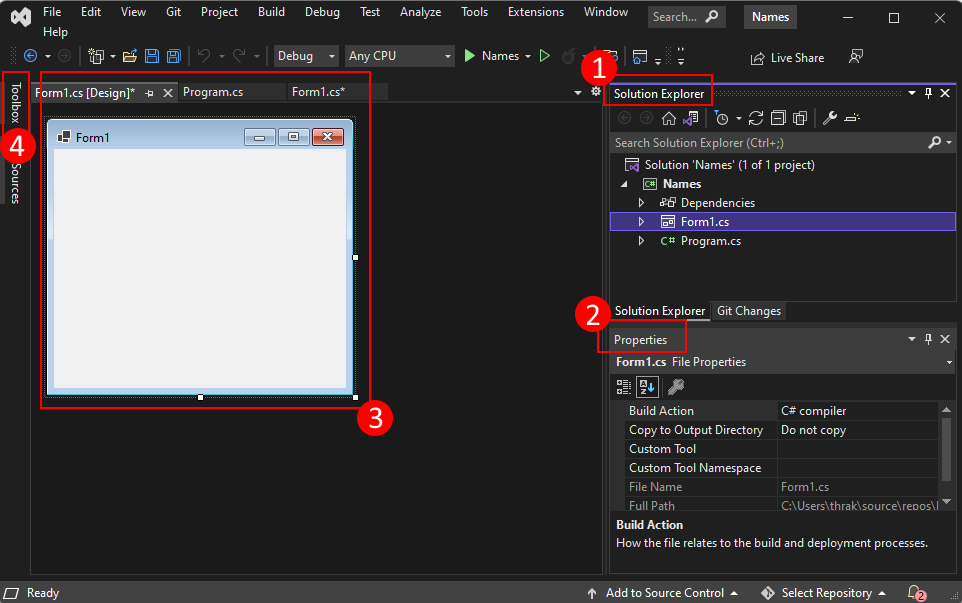Toggle Show All Files in Solution Explorer
This screenshot has width=962, height=603.
799,118
